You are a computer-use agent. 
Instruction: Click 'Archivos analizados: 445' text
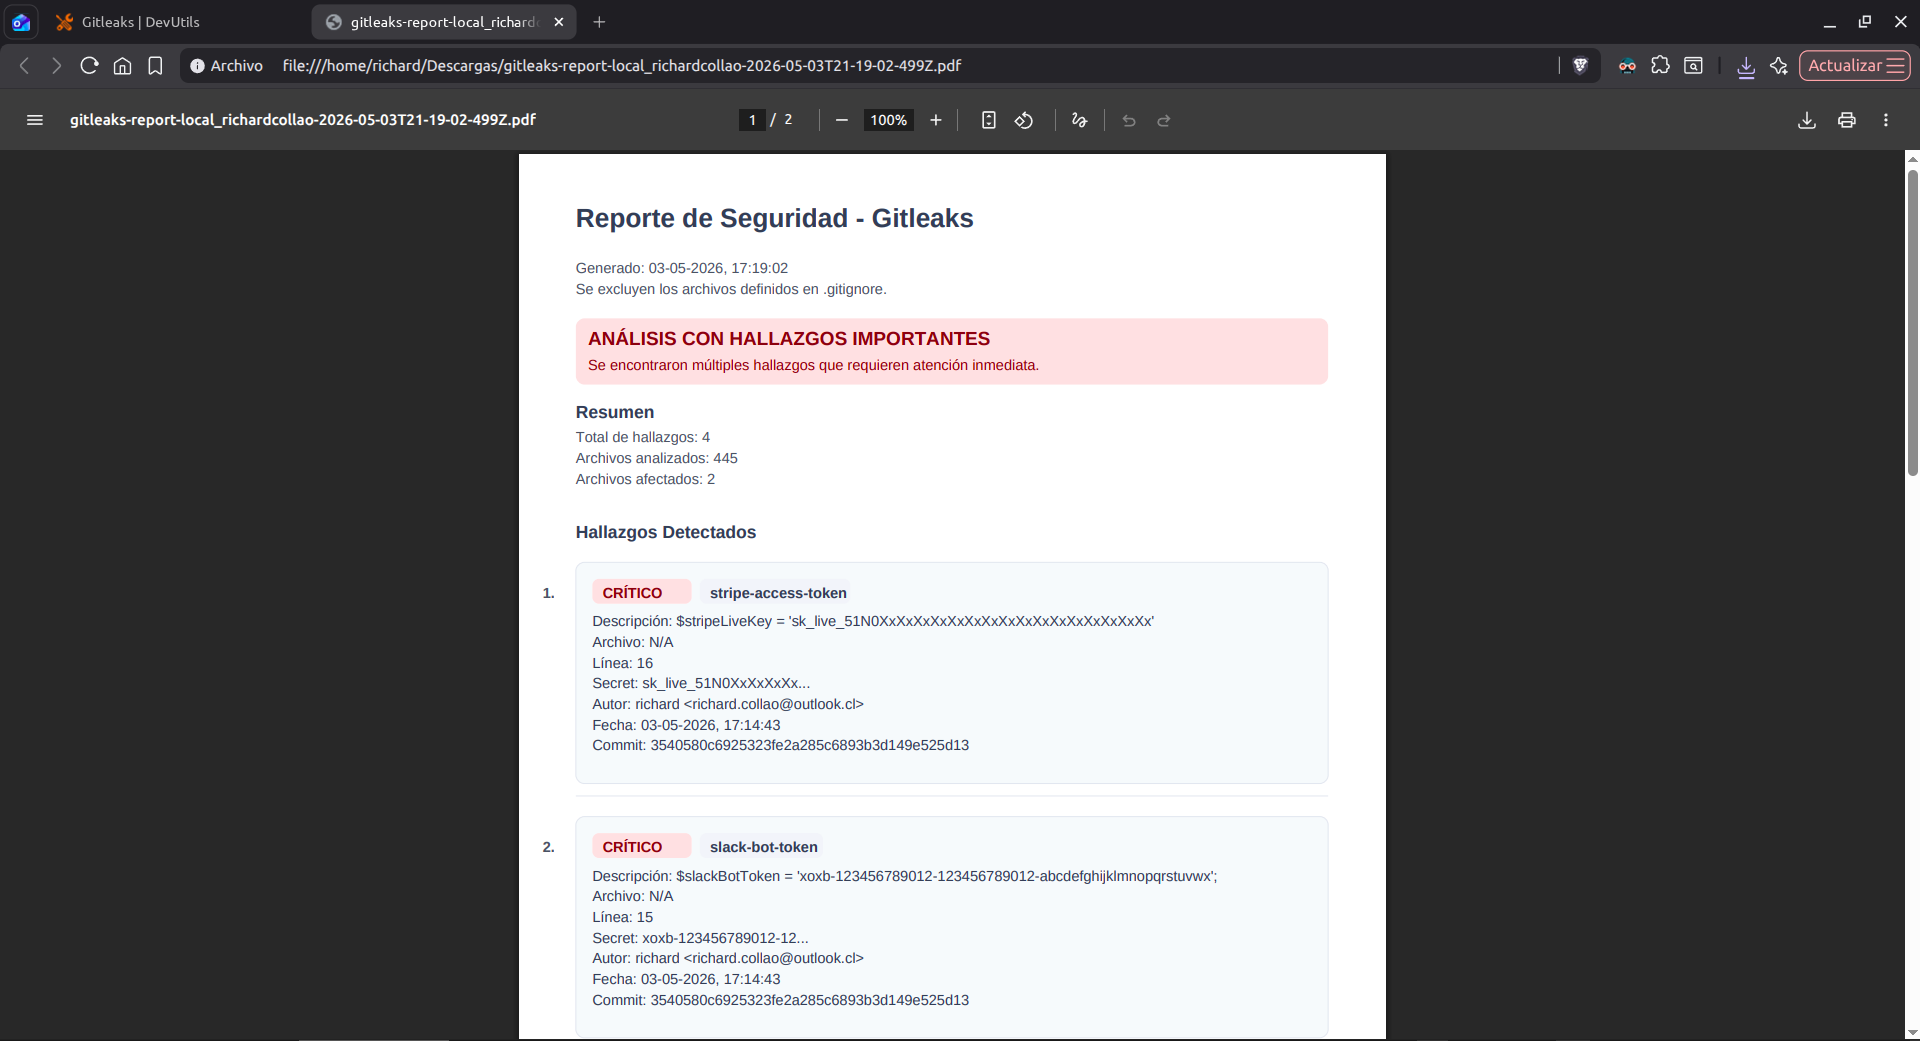[x=656, y=458]
